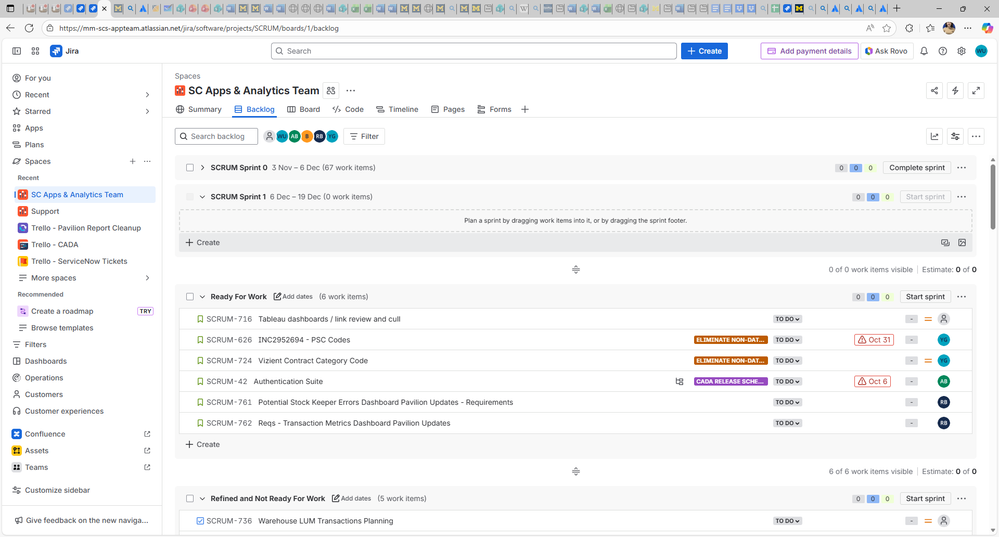Select the Ready For Work checkbox
Screen dimensions: 999x537
click(190, 297)
